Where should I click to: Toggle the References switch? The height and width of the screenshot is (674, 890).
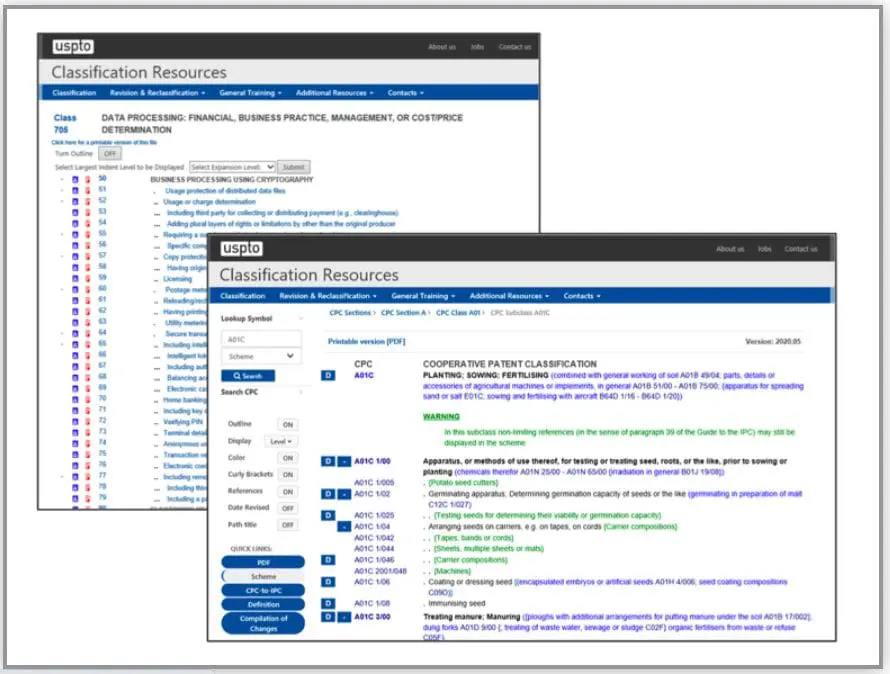coord(288,492)
